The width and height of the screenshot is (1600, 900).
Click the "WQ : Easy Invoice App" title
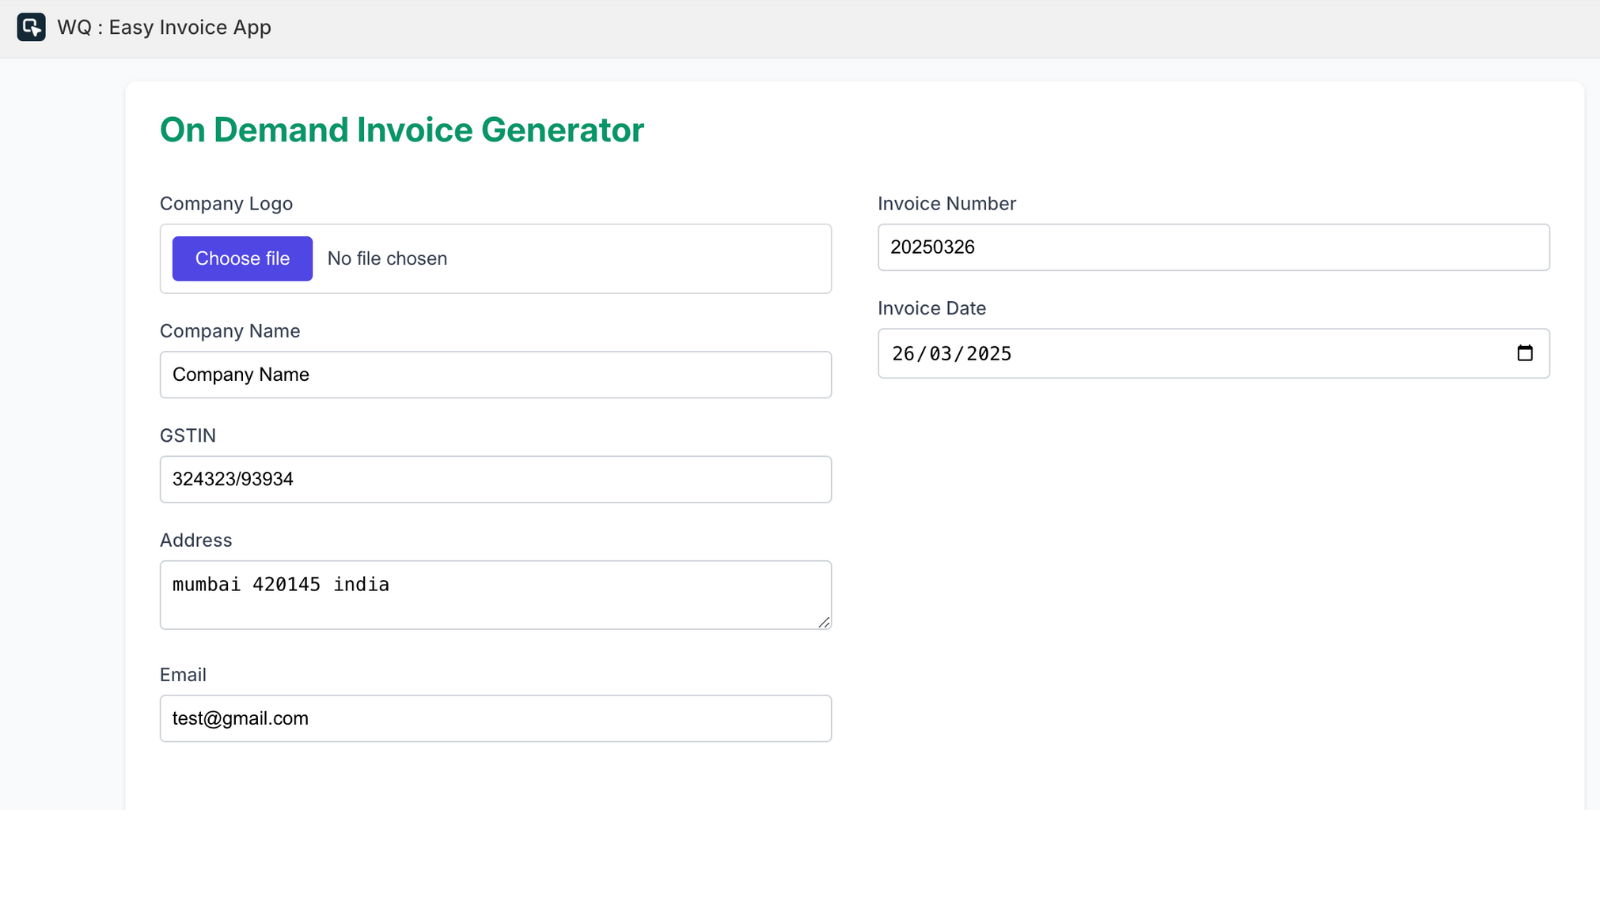pos(164,27)
